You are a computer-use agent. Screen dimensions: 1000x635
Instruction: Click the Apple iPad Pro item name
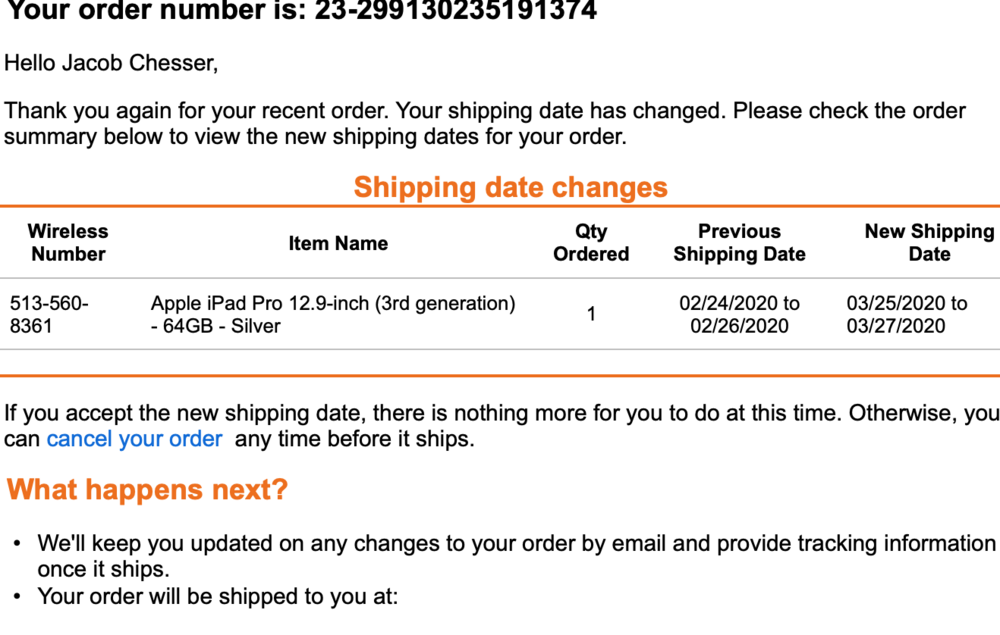click(x=333, y=314)
